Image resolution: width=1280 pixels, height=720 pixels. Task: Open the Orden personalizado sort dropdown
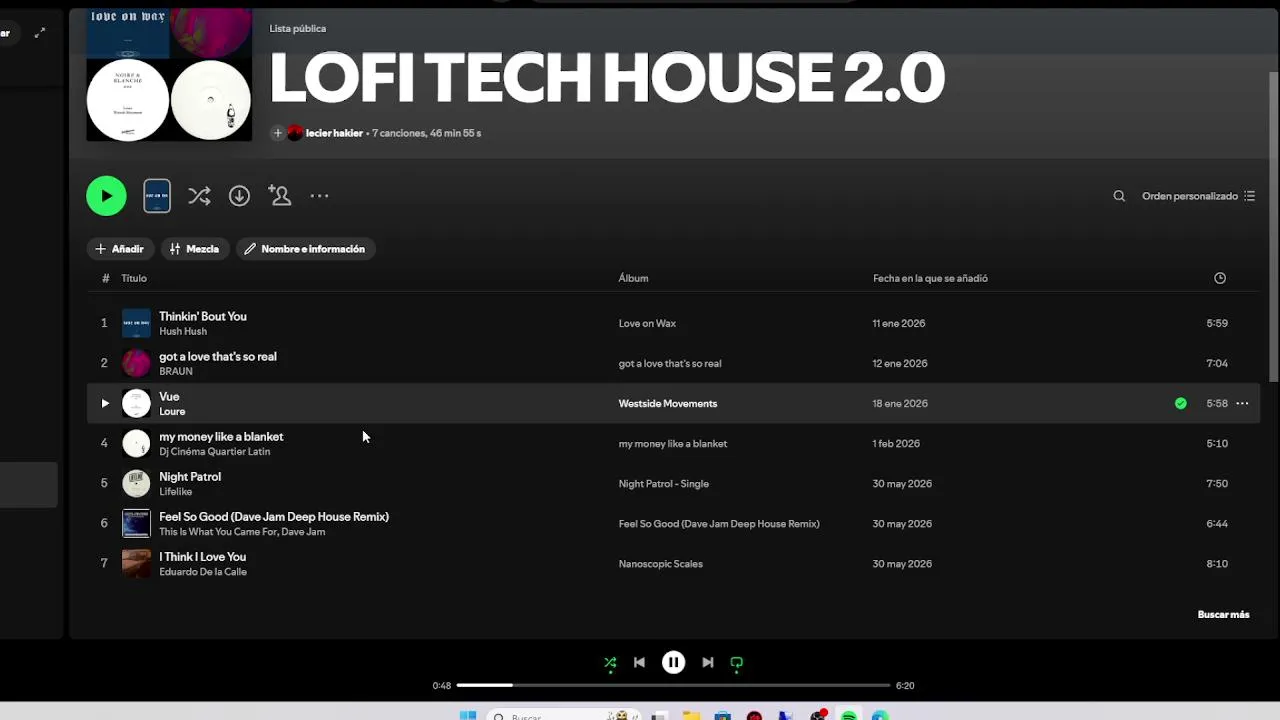point(1198,196)
